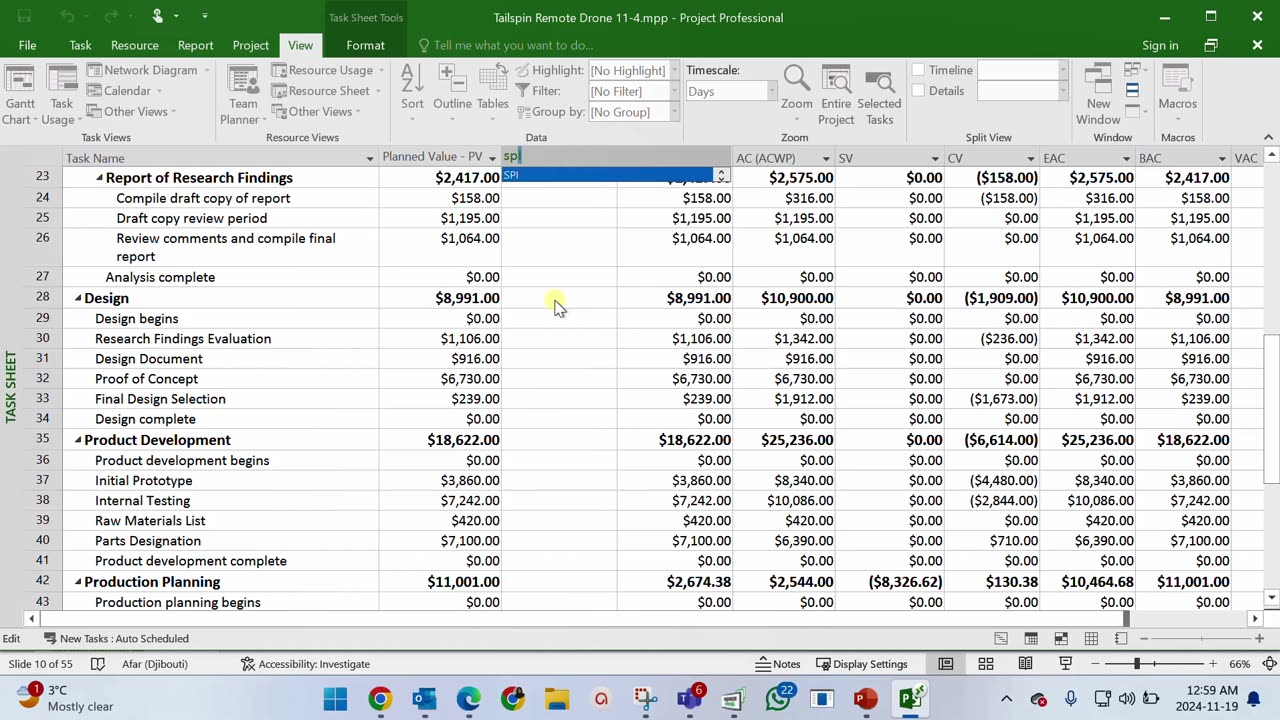Switch to the Resource ribbon tab
This screenshot has height=720, width=1280.
(134, 45)
